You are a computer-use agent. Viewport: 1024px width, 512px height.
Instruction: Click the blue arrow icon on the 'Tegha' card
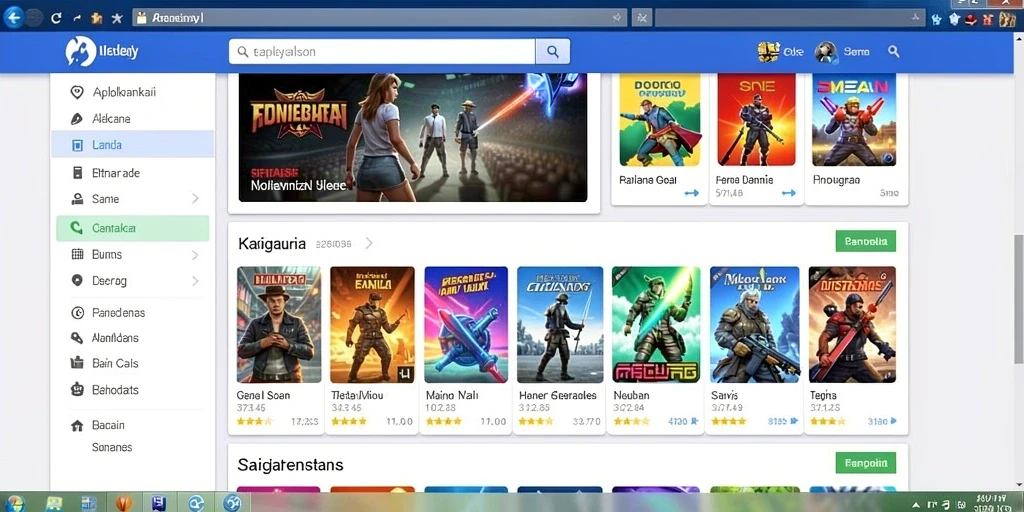click(x=893, y=422)
